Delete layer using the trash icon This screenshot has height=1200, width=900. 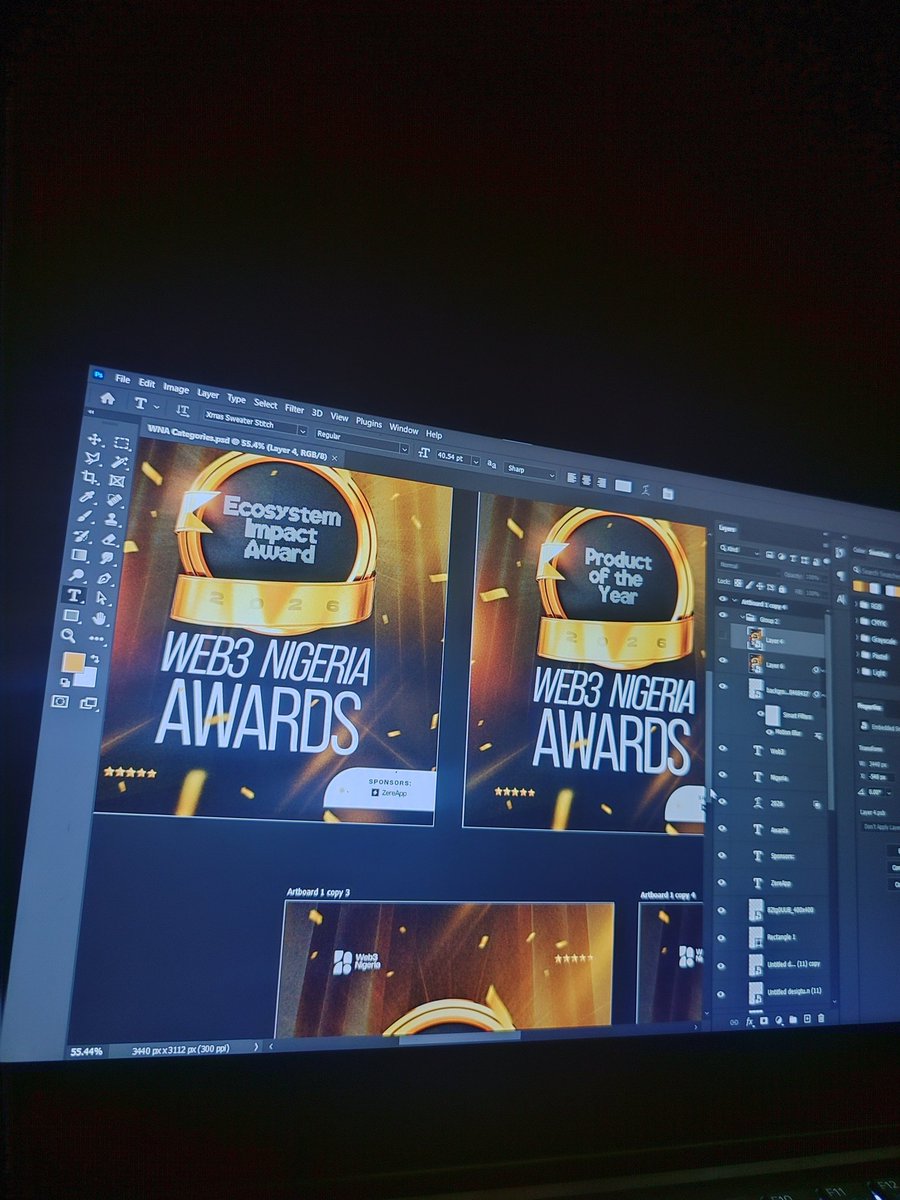pyautogui.click(x=820, y=1018)
